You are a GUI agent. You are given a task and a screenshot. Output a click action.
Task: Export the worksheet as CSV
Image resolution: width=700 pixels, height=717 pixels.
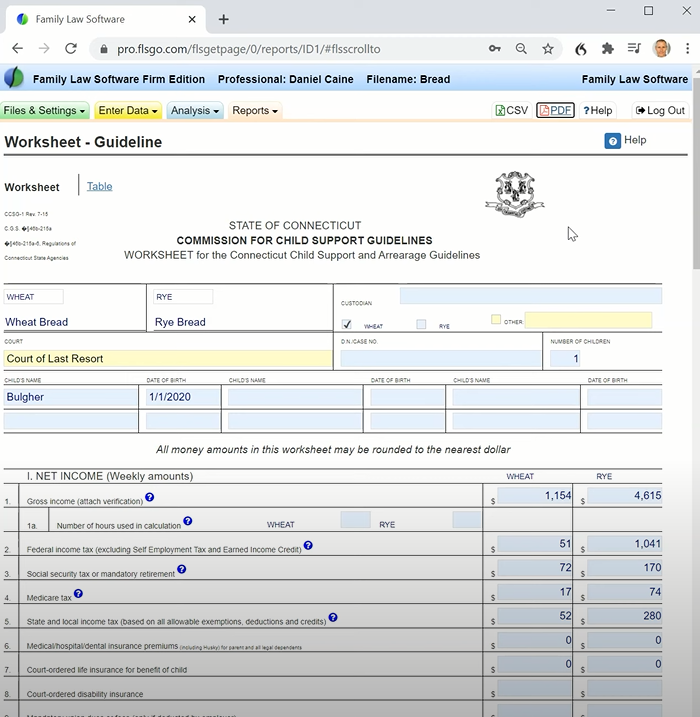pyautogui.click(x=512, y=111)
